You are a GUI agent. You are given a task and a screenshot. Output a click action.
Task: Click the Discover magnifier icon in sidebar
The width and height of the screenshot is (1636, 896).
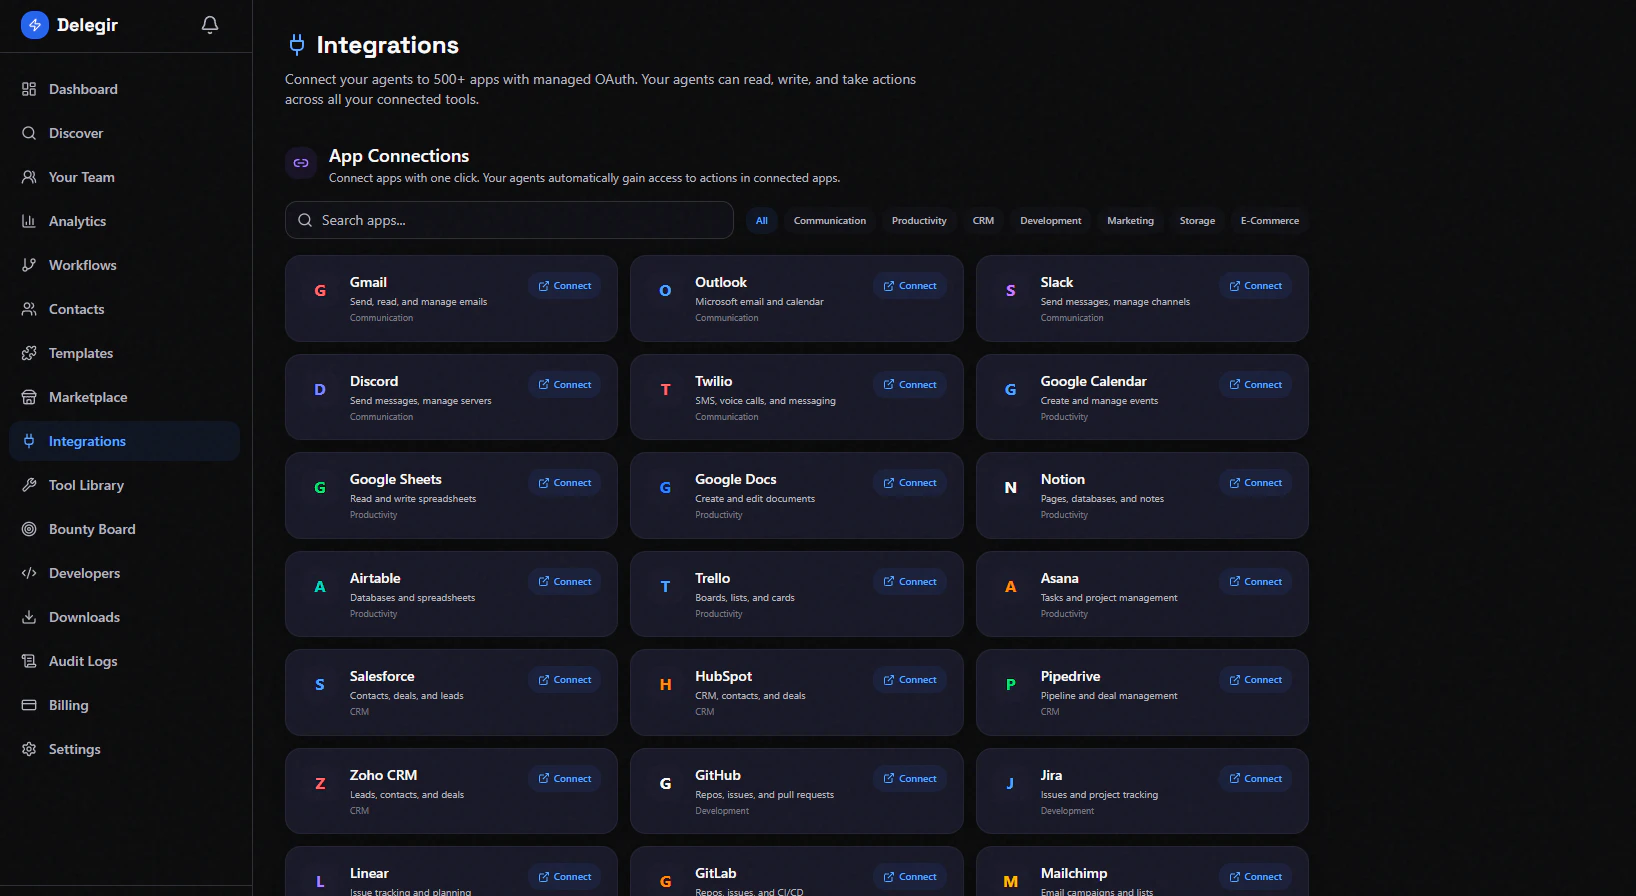pyautogui.click(x=29, y=133)
